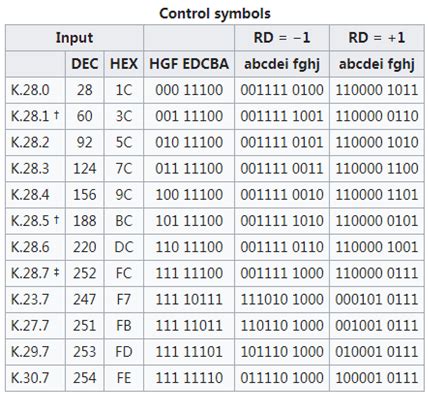Viewport: 428px width, 394px height.
Task: Click binary input 000 11100
Action: point(189,90)
